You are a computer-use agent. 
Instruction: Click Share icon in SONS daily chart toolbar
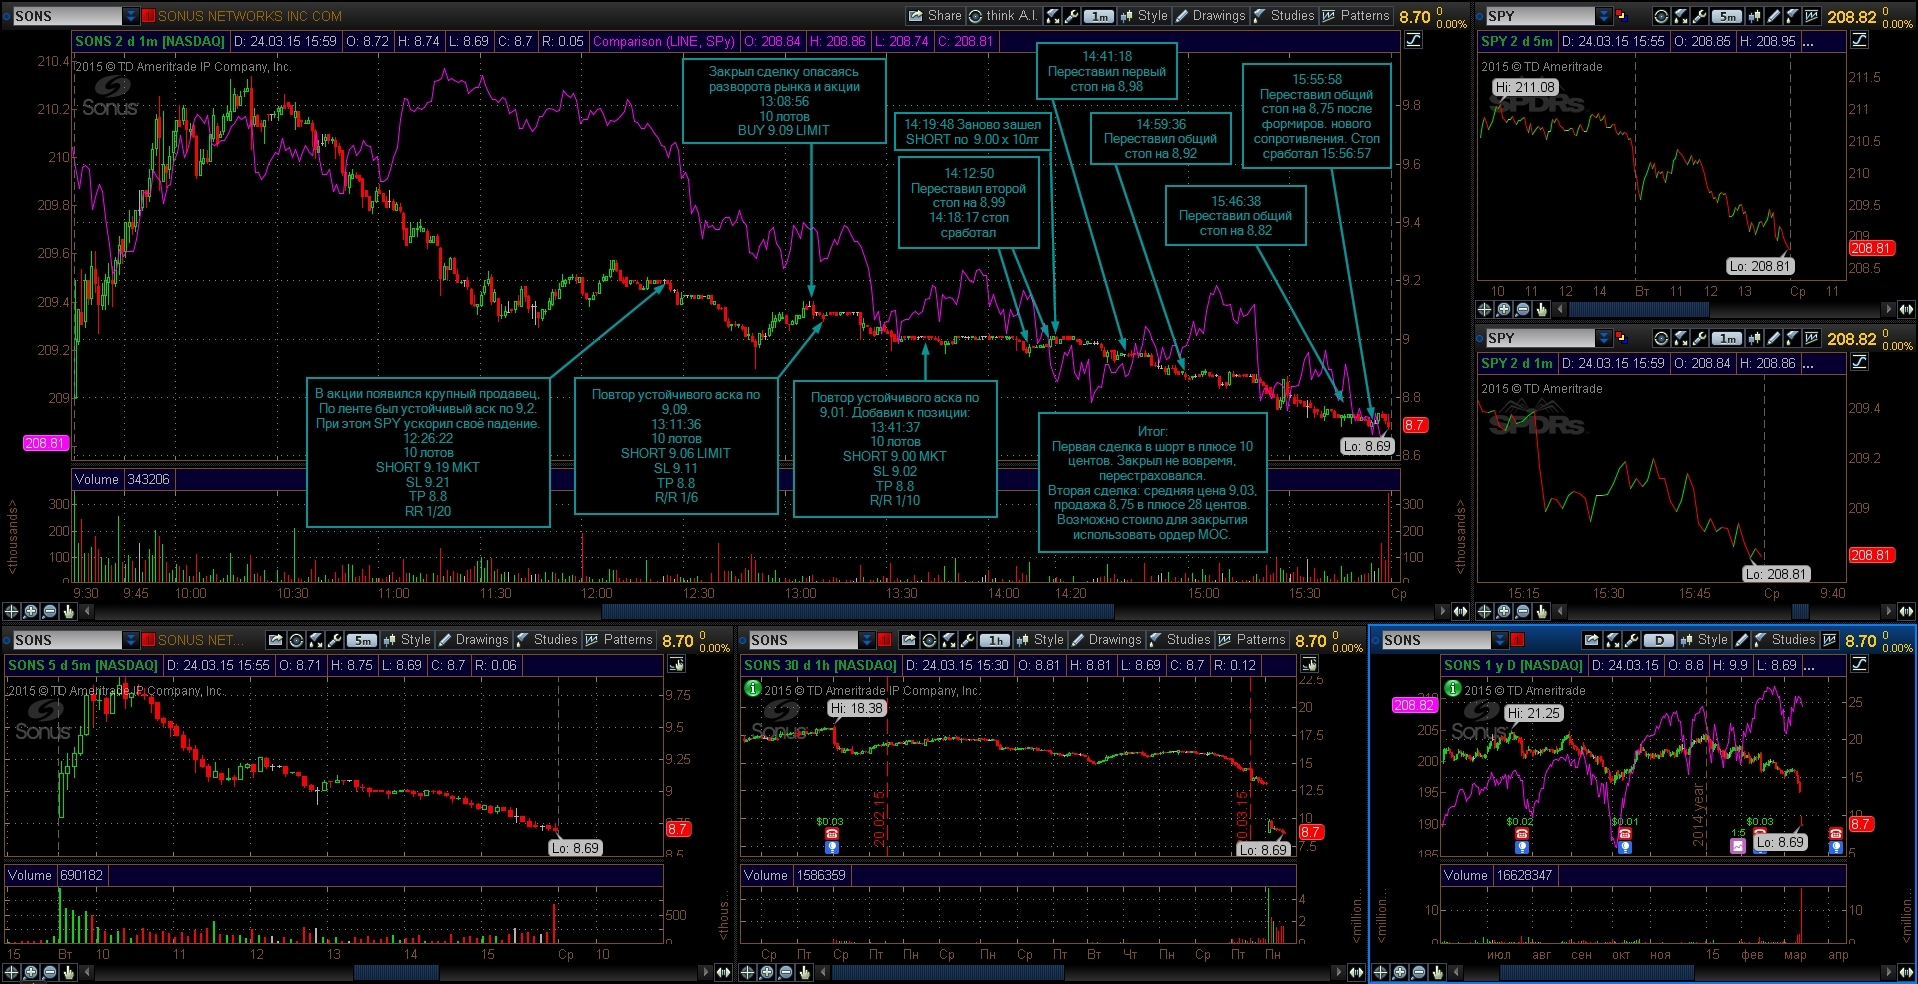click(x=1592, y=640)
